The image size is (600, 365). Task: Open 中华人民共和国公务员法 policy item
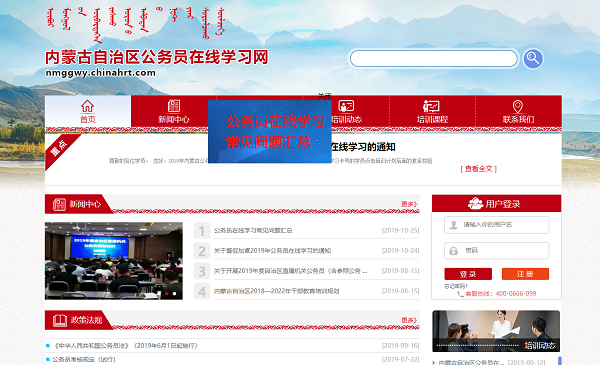click(x=125, y=345)
